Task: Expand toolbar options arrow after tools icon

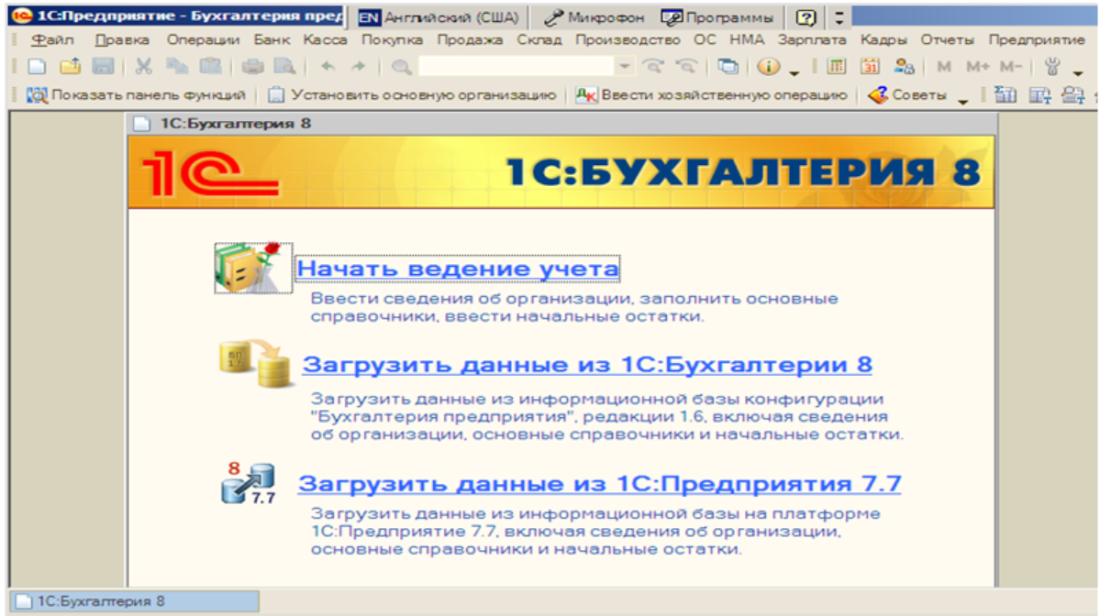Action: [1078, 72]
